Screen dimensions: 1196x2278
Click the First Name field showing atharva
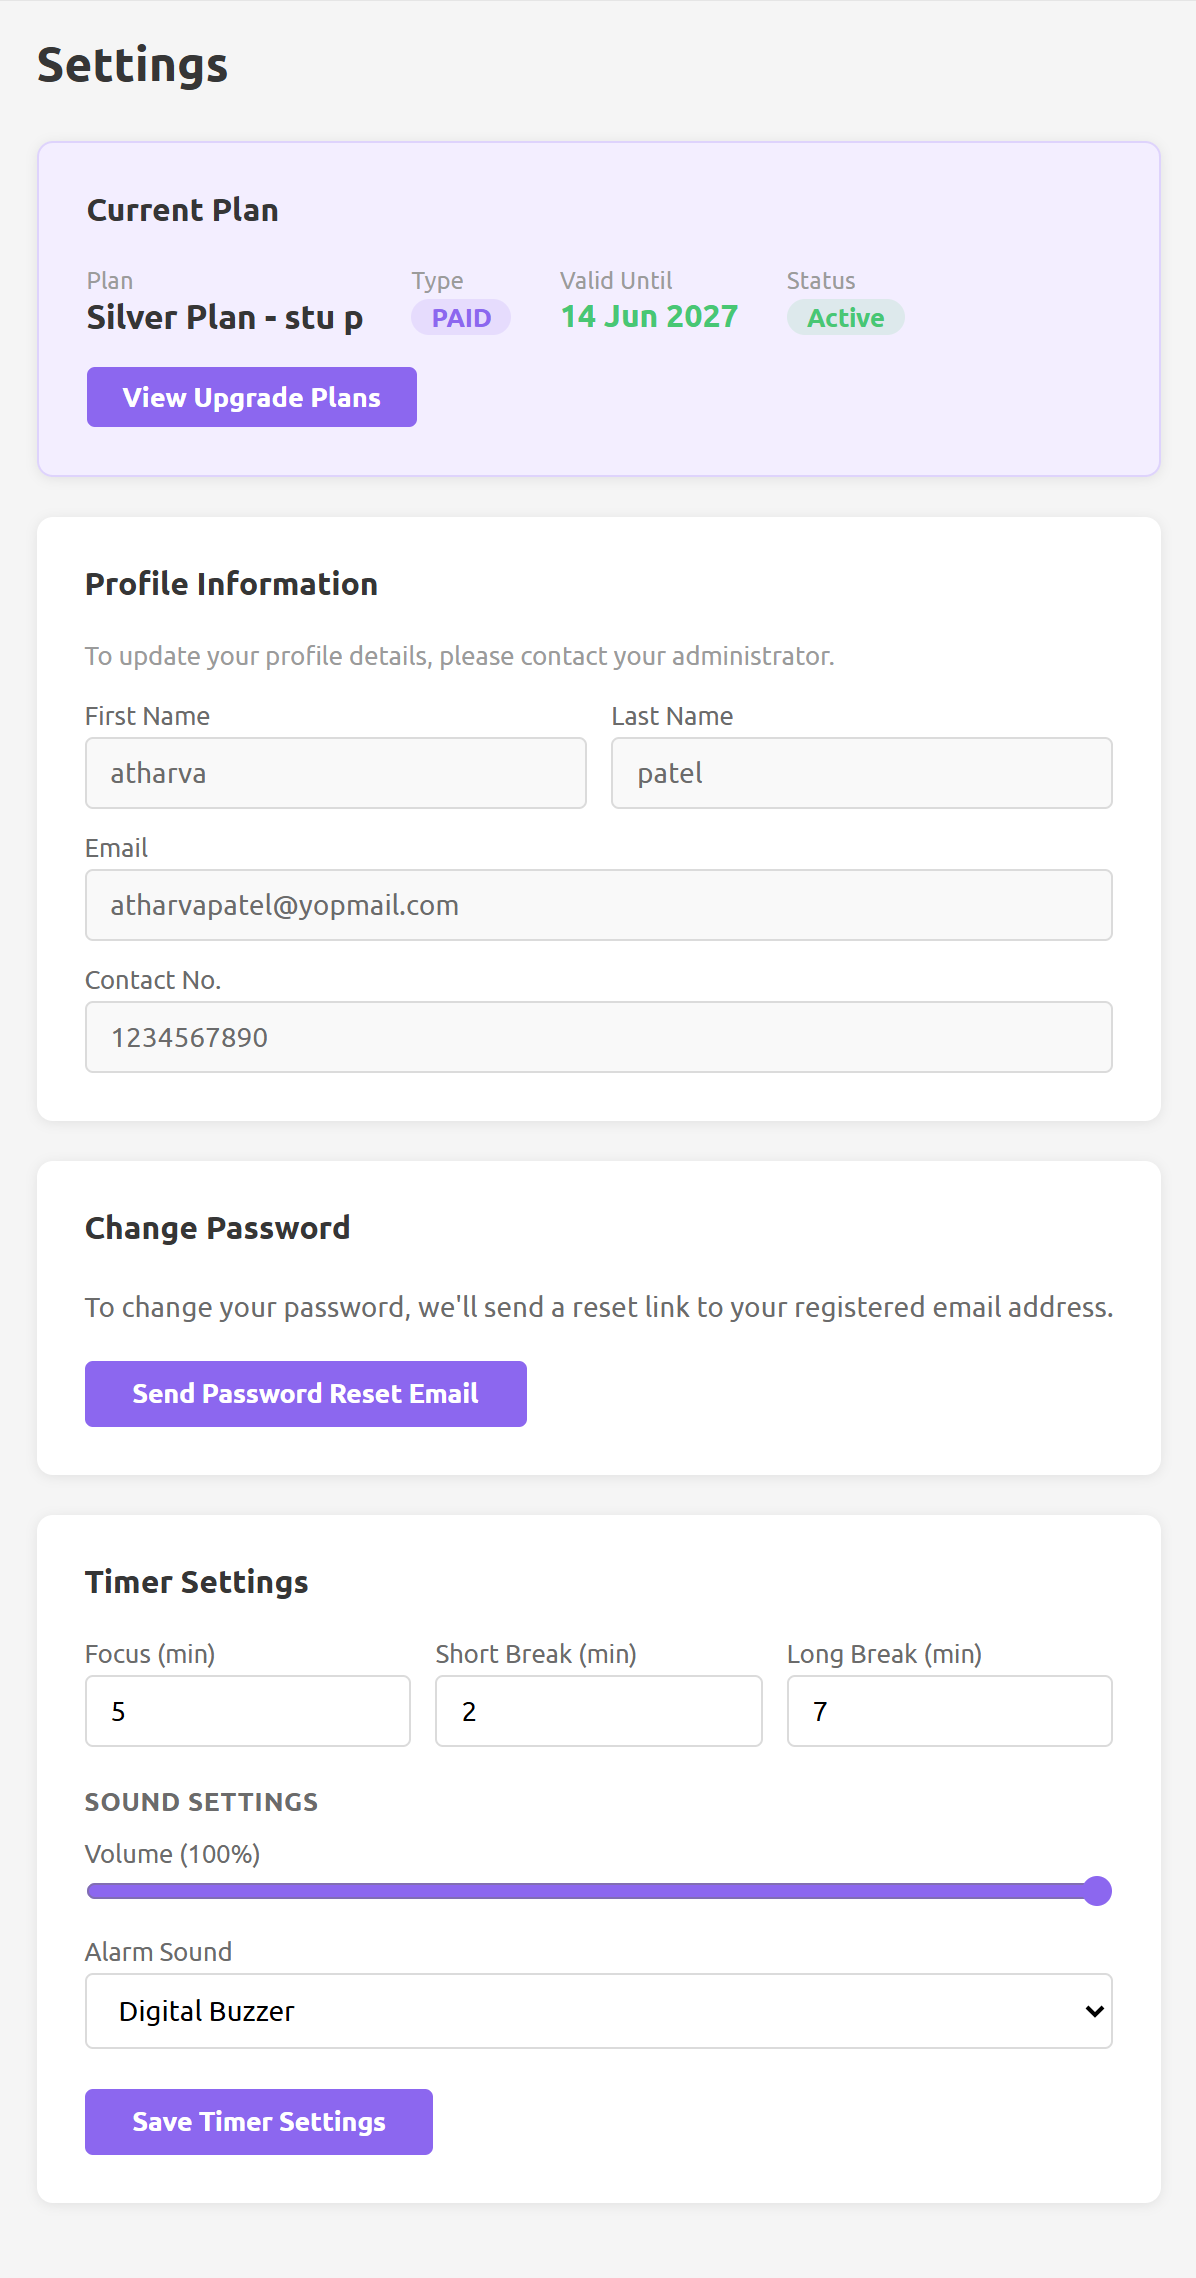335,773
